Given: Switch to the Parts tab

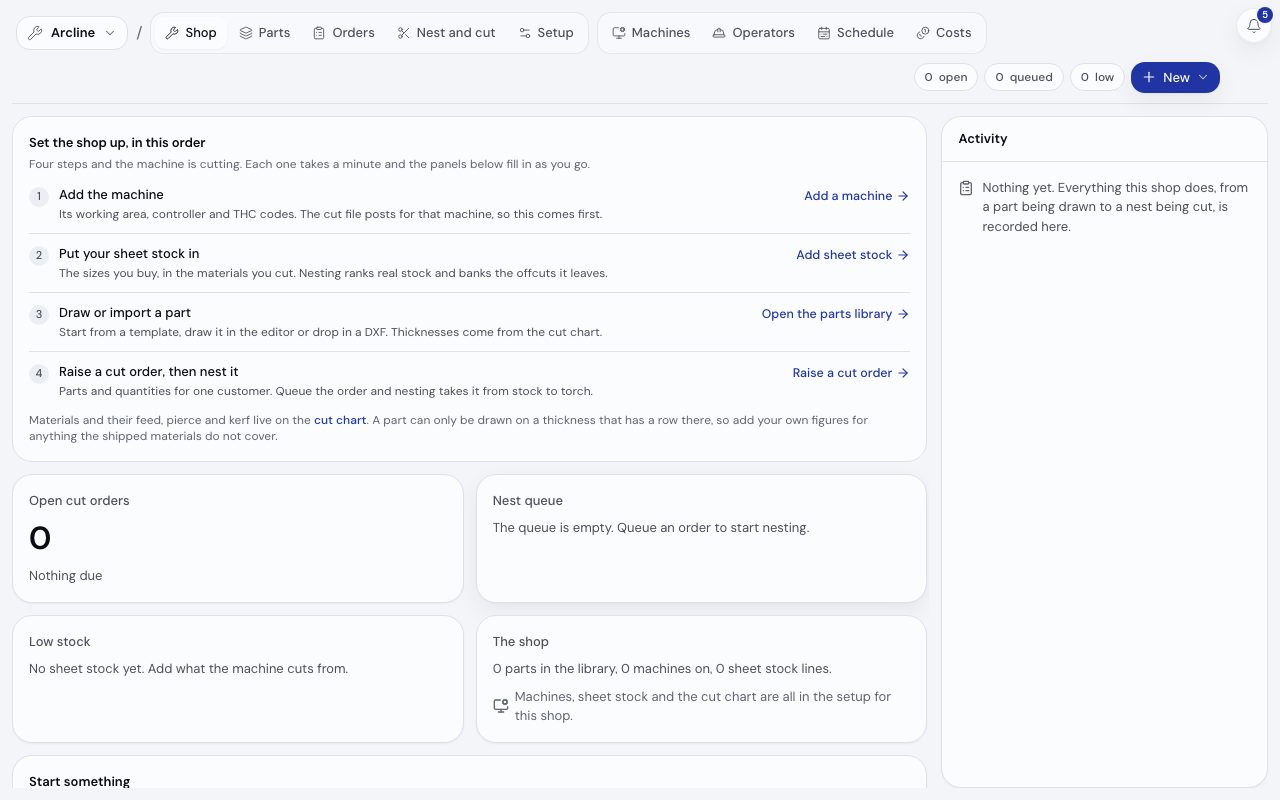Looking at the screenshot, I should (264, 33).
